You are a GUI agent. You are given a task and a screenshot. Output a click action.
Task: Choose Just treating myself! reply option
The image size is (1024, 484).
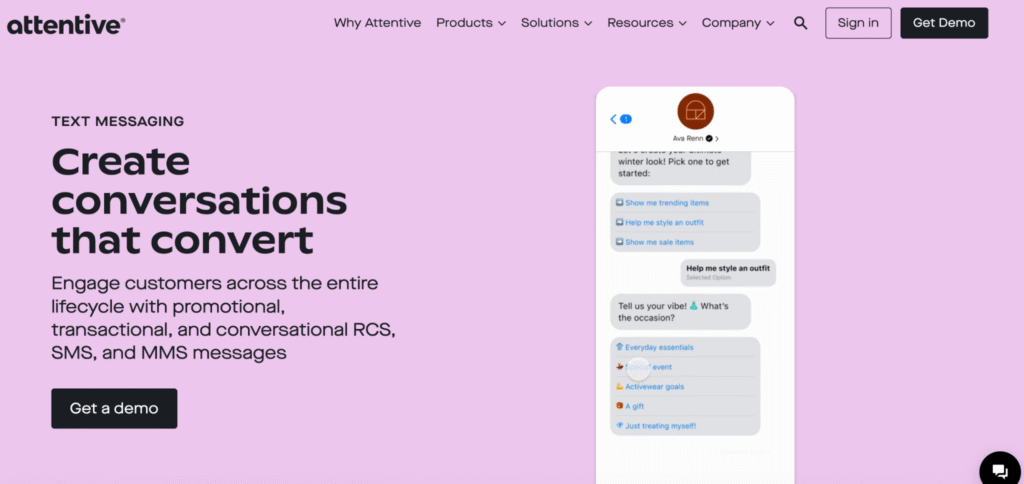(x=685, y=426)
